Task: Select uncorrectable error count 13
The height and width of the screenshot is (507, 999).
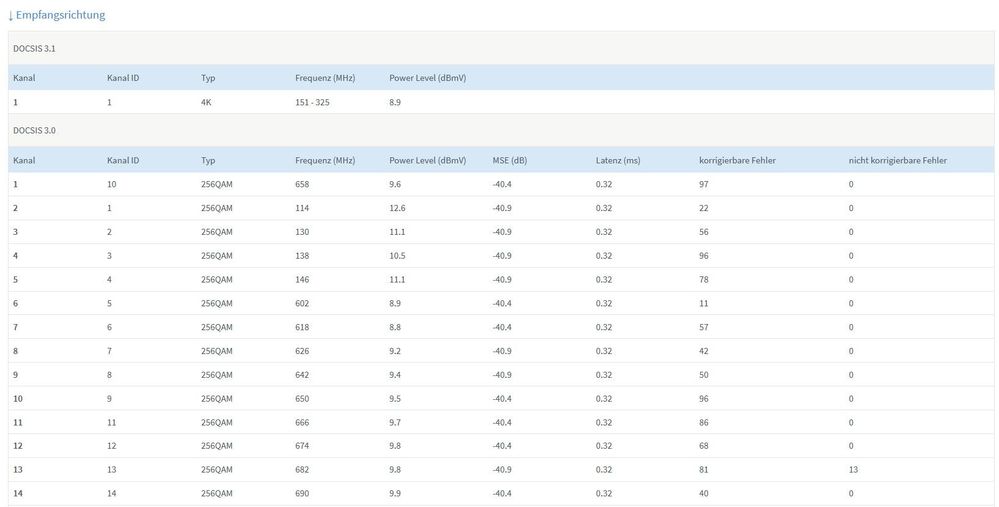Action: coord(853,470)
